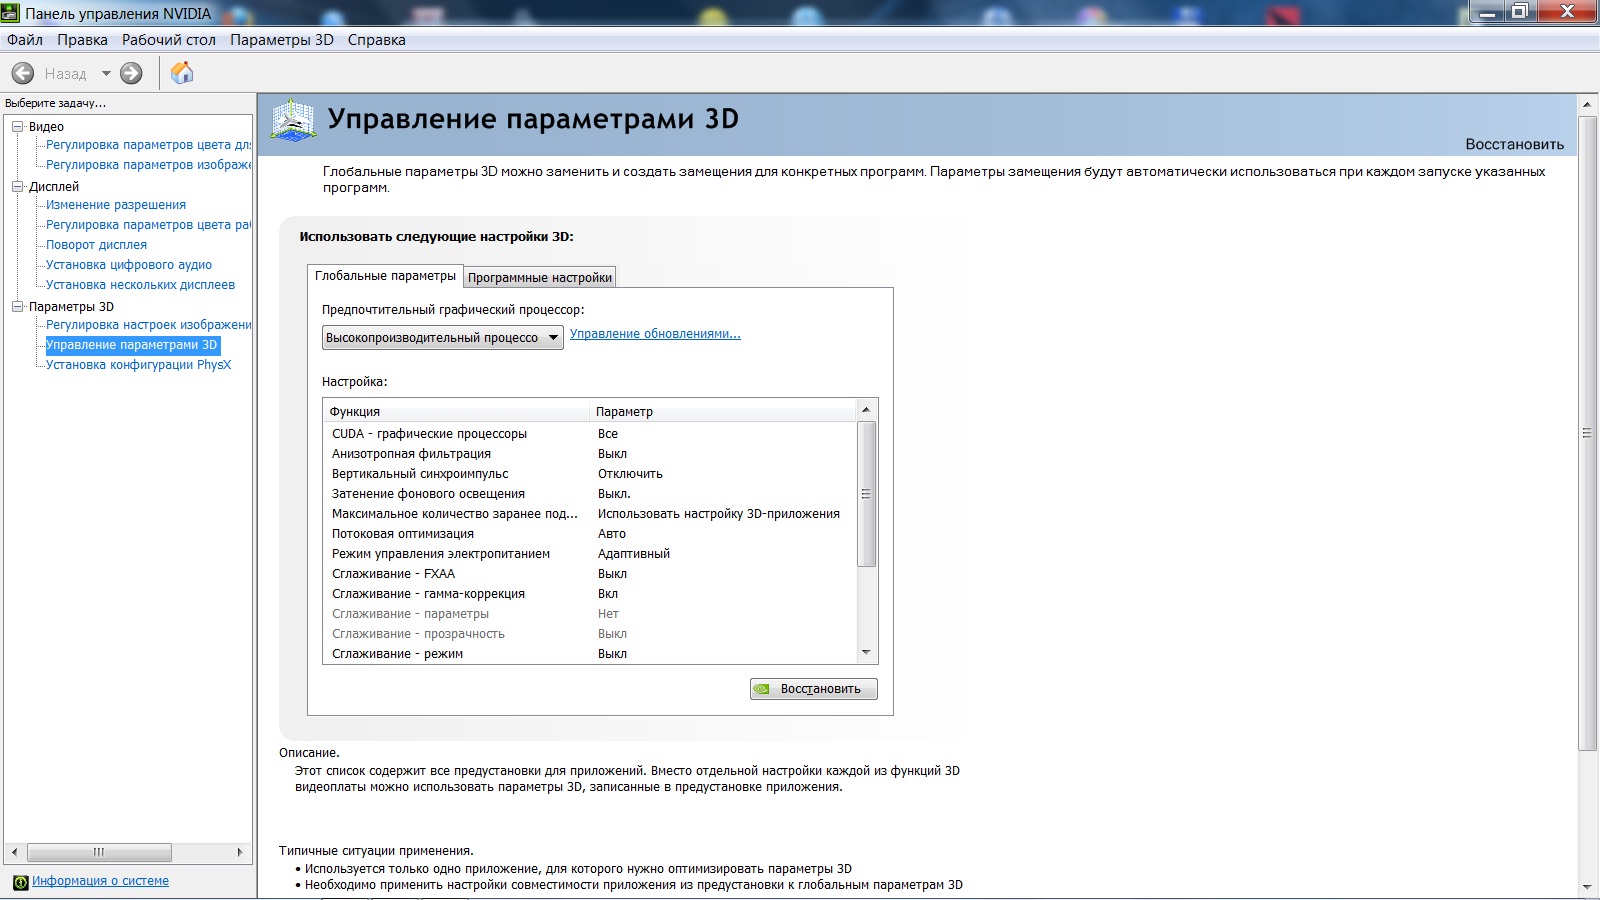Image resolution: width=1600 pixels, height=900 pixels.
Task: Open Регулировка параметров цвета under Дисплей
Action: (149, 225)
